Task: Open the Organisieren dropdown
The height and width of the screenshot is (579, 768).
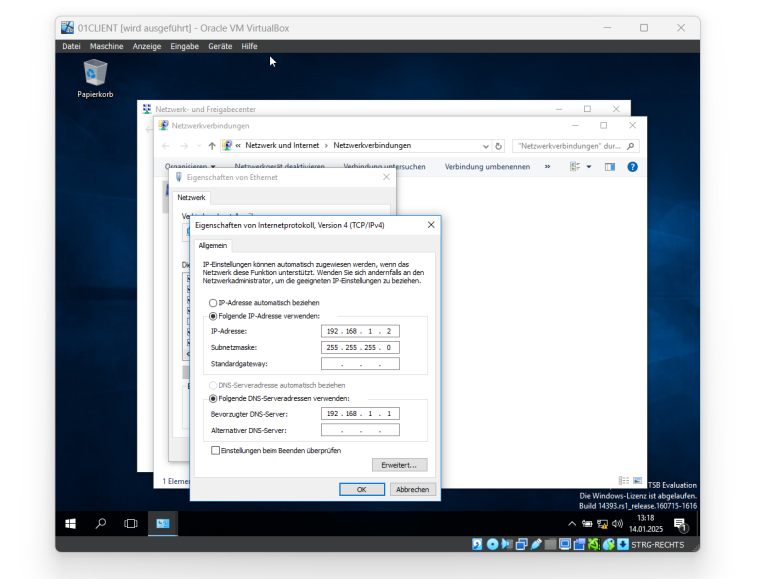Action: tap(190, 167)
